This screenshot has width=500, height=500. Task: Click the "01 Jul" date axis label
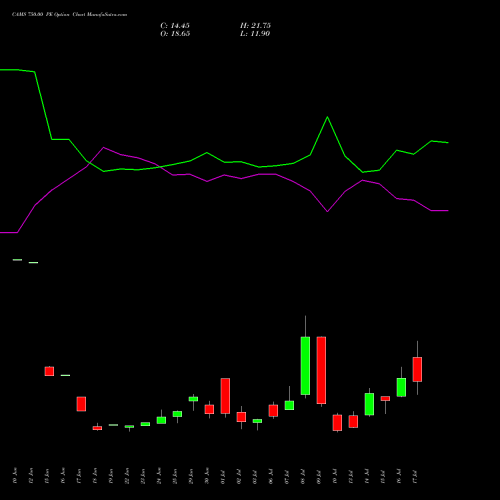tap(223, 476)
